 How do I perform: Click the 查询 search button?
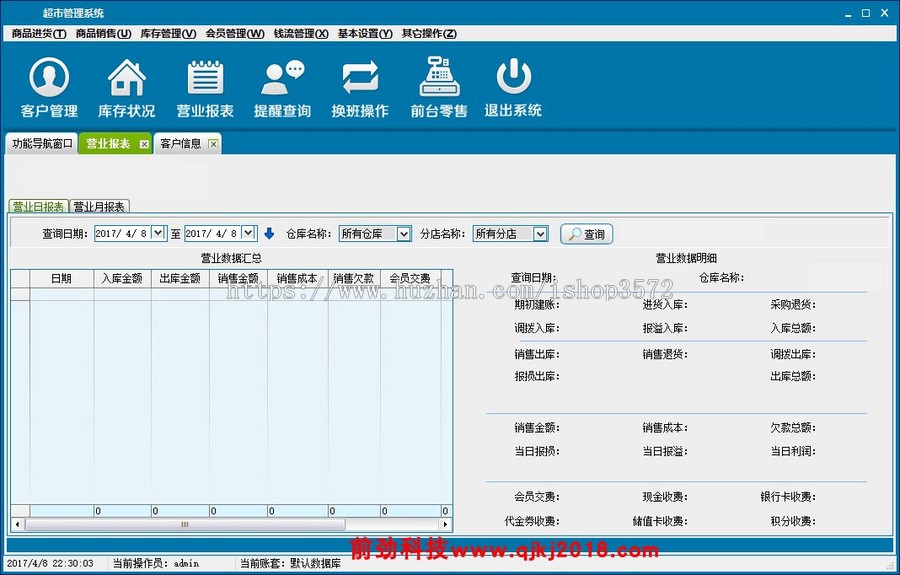coord(587,234)
